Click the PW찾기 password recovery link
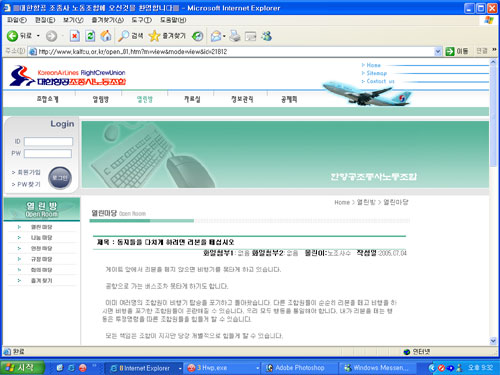Image resolution: width=500 pixels, height=375 pixels. tap(29, 184)
